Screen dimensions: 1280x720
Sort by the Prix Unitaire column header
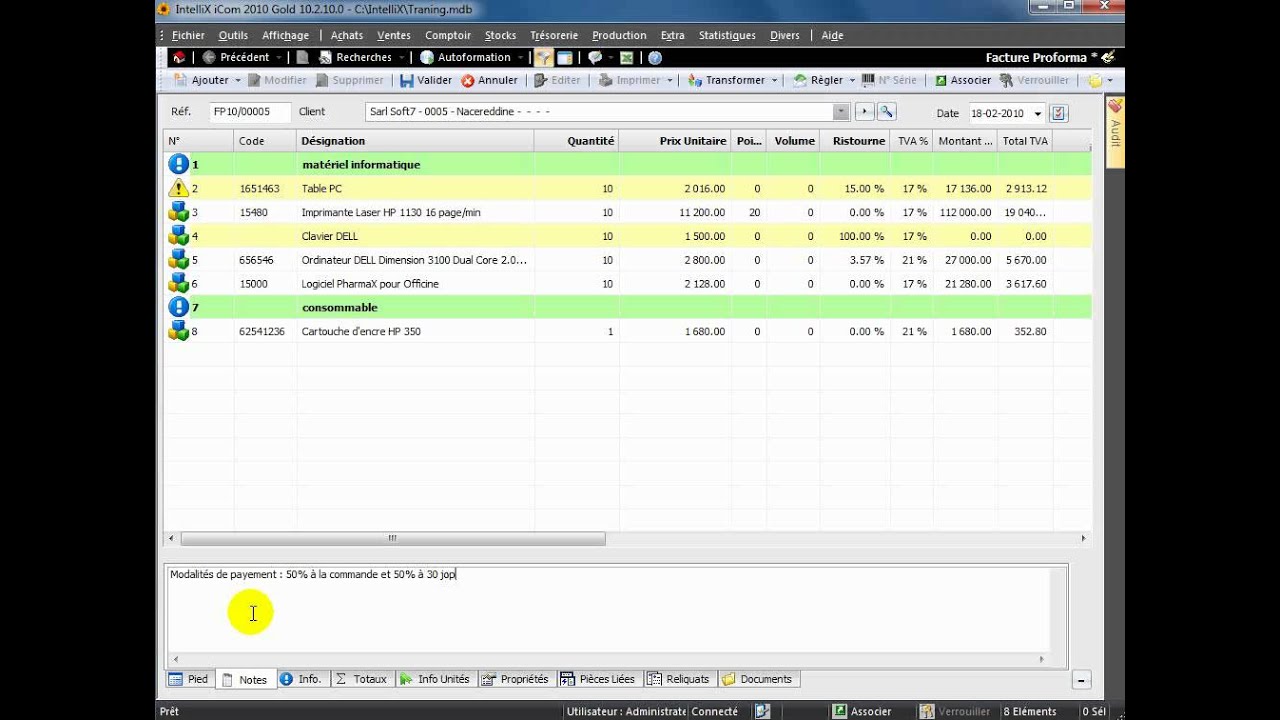(x=675, y=141)
